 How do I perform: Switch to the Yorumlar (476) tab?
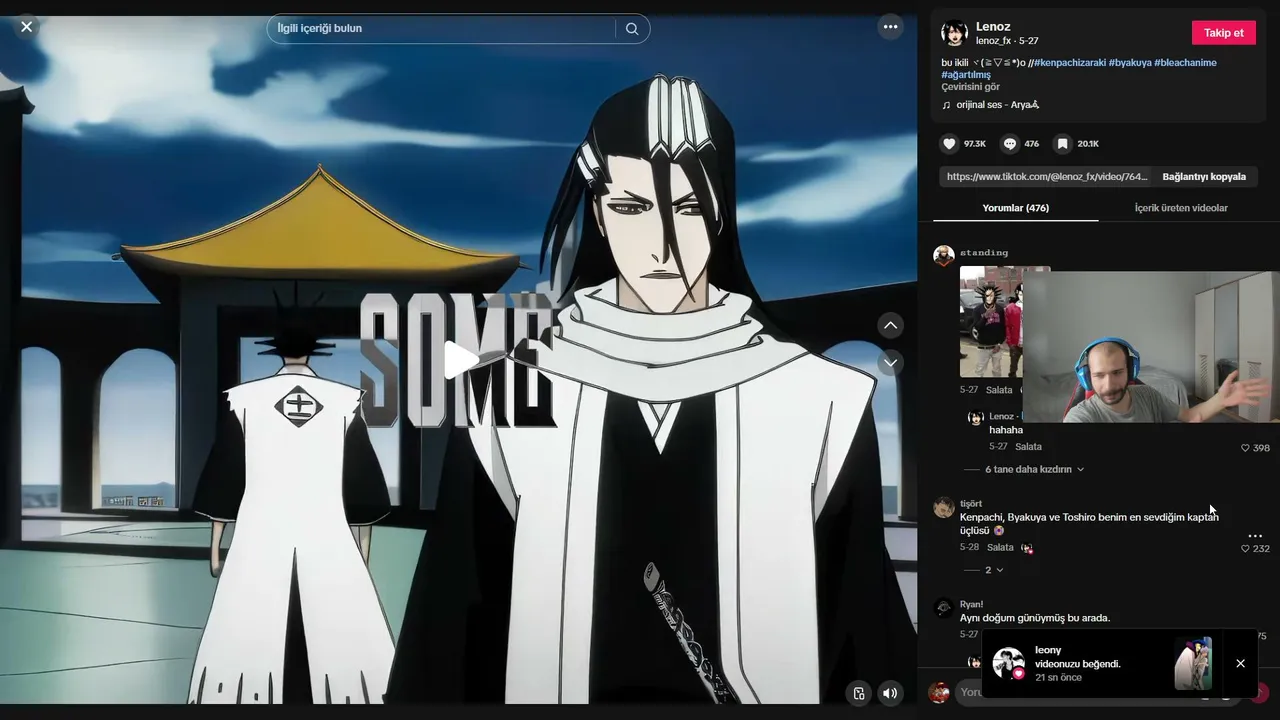[1015, 208]
